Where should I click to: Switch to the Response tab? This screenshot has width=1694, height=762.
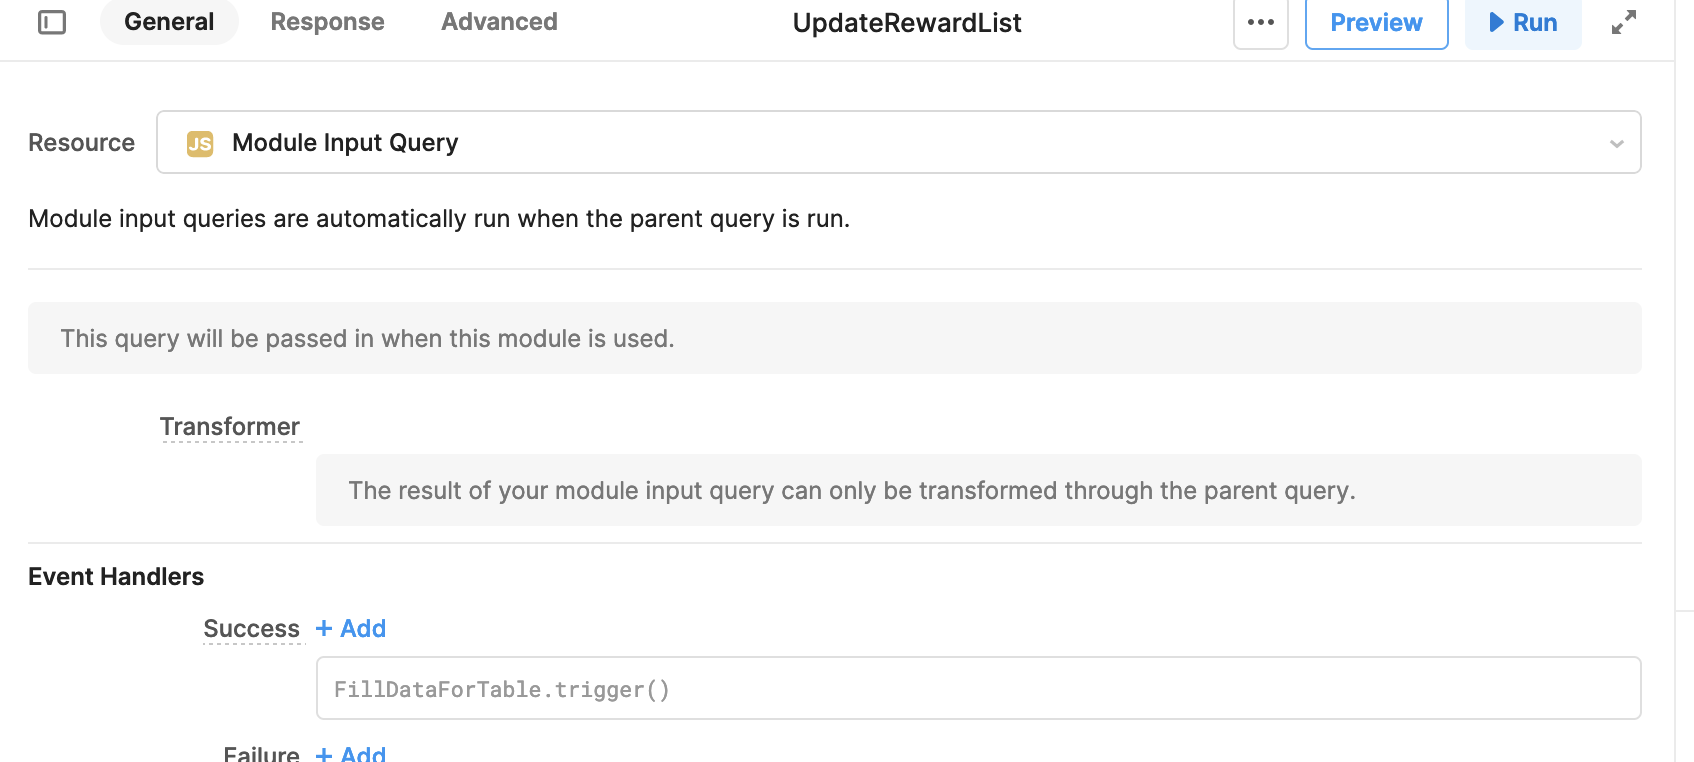(x=327, y=22)
